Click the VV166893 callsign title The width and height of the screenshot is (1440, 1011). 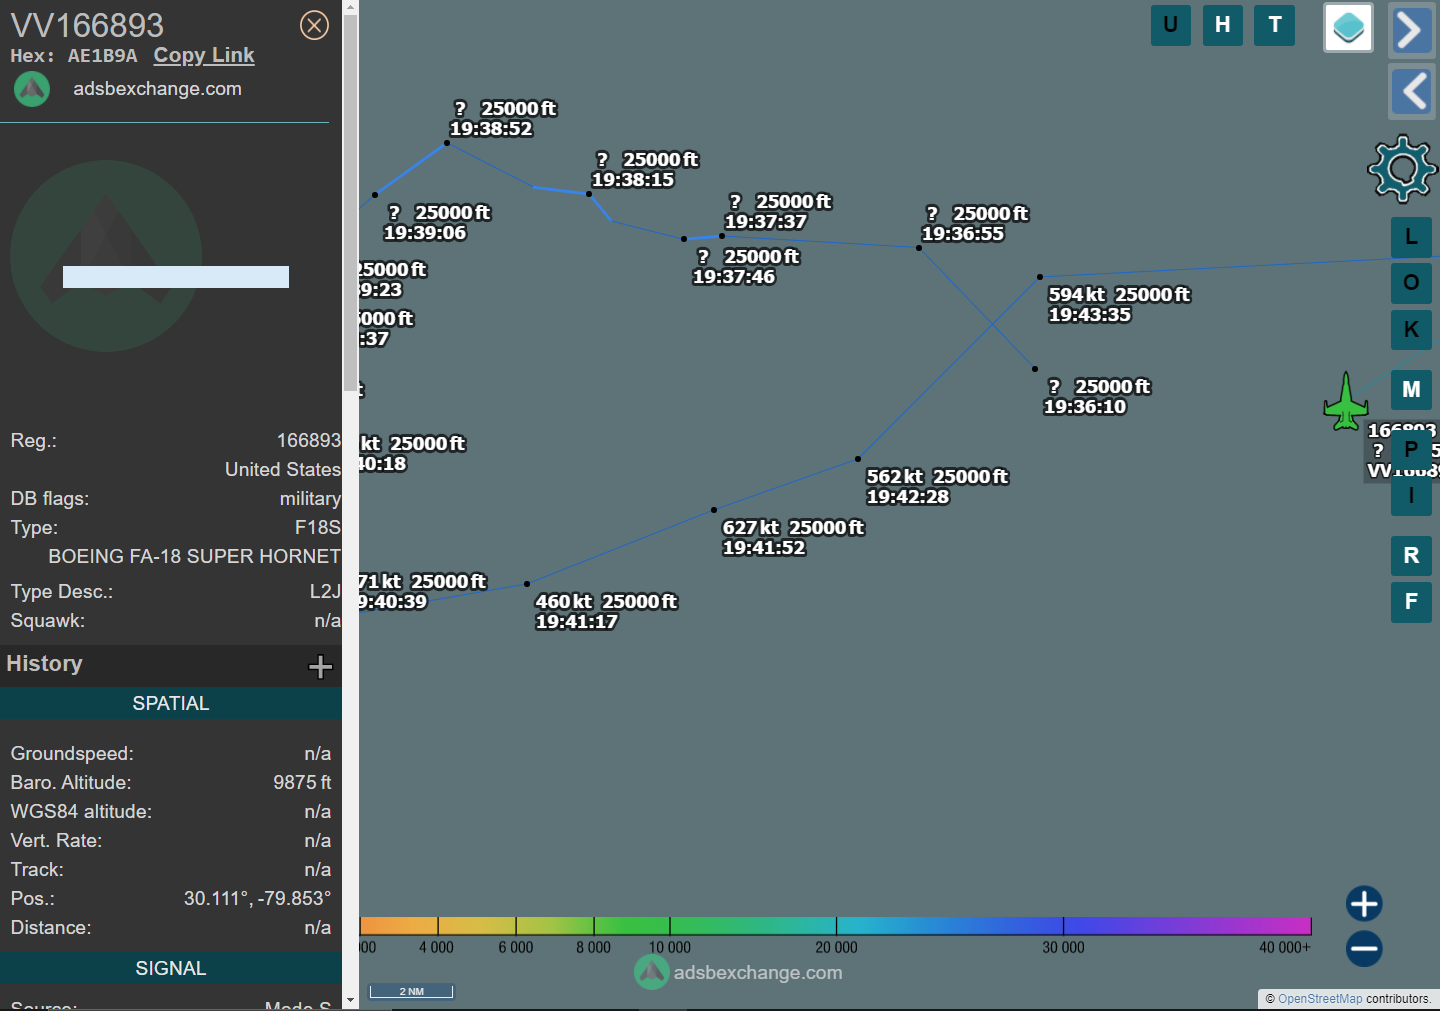87,25
